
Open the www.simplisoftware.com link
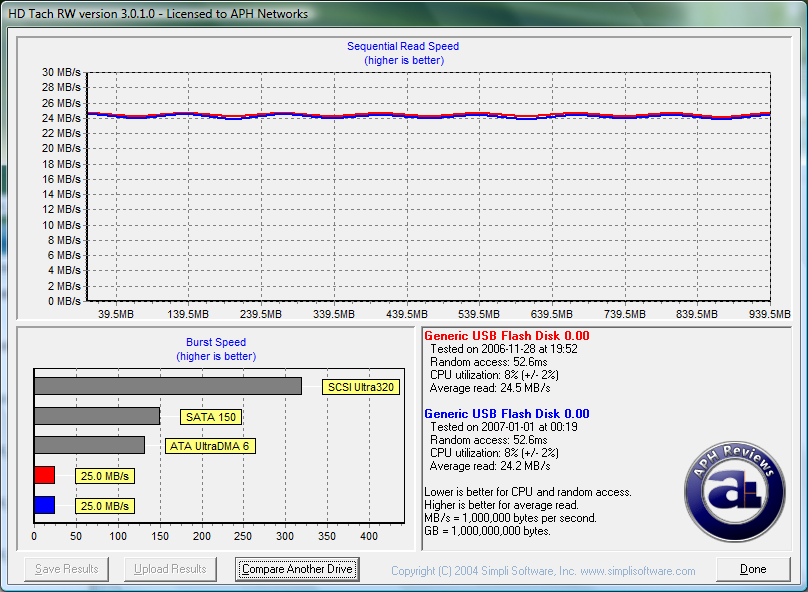coord(637,571)
